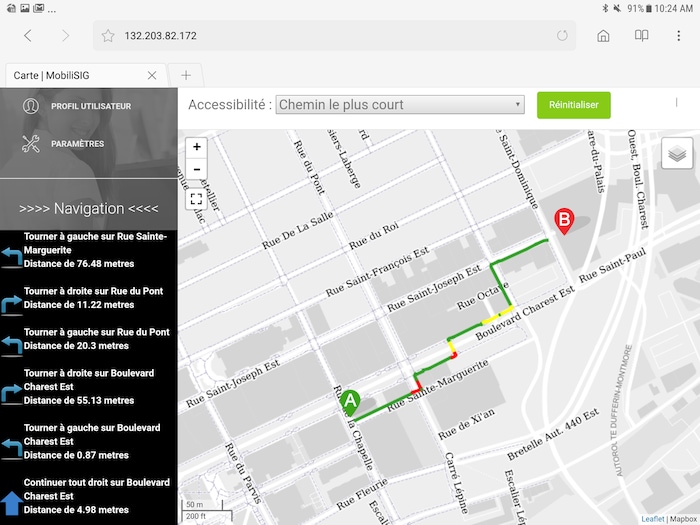Screen dimensions: 700x525
Task: Click the Rue De La Salle map label
Action: pos(298,230)
